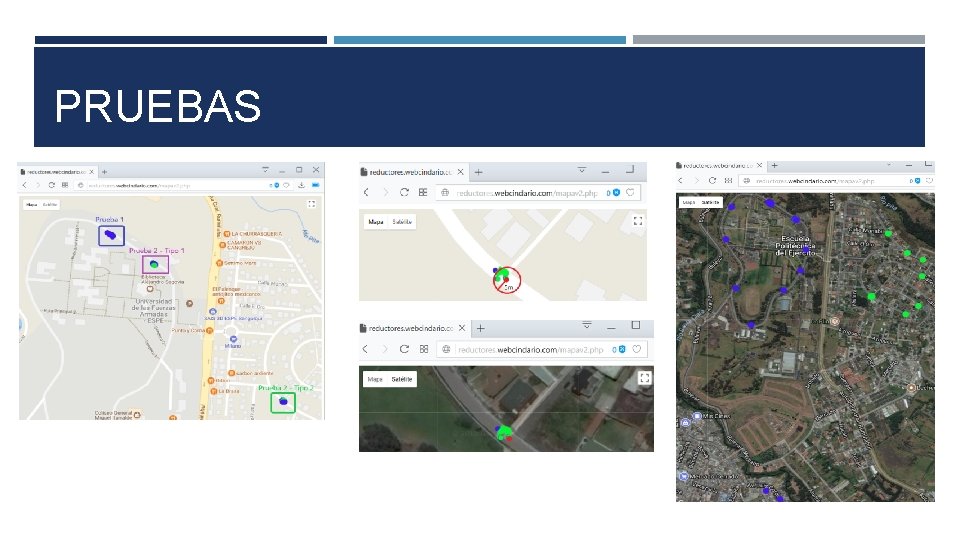Click the Prueba 2 - Tipo 2 green marker
The height and width of the screenshot is (540, 960).
pyautogui.click(x=283, y=402)
